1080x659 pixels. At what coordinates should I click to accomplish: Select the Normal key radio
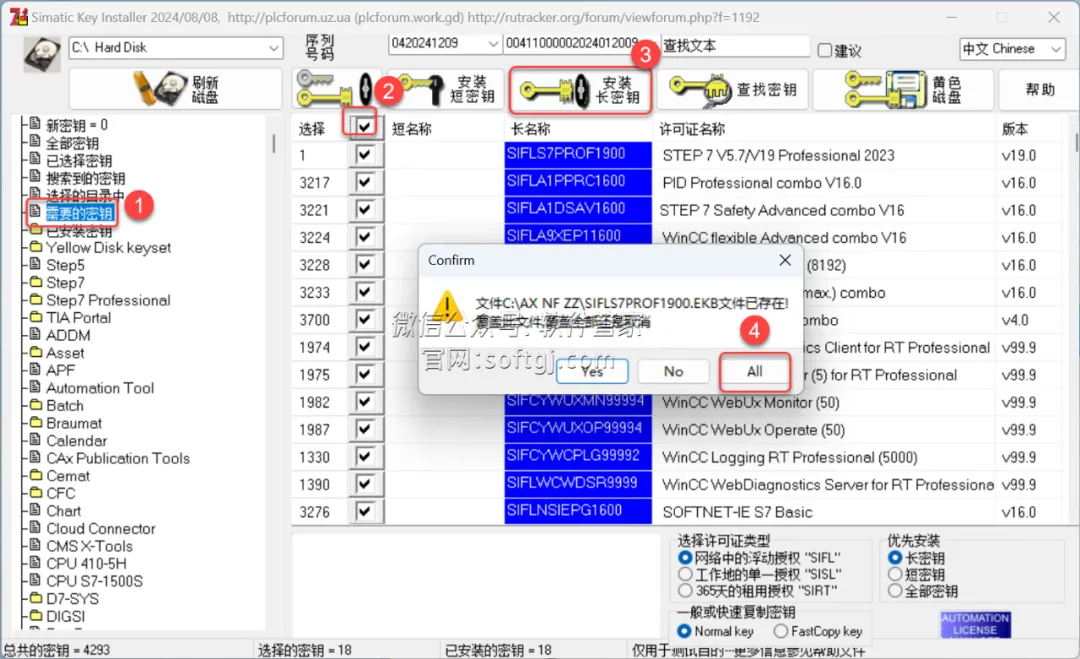click(684, 631)
